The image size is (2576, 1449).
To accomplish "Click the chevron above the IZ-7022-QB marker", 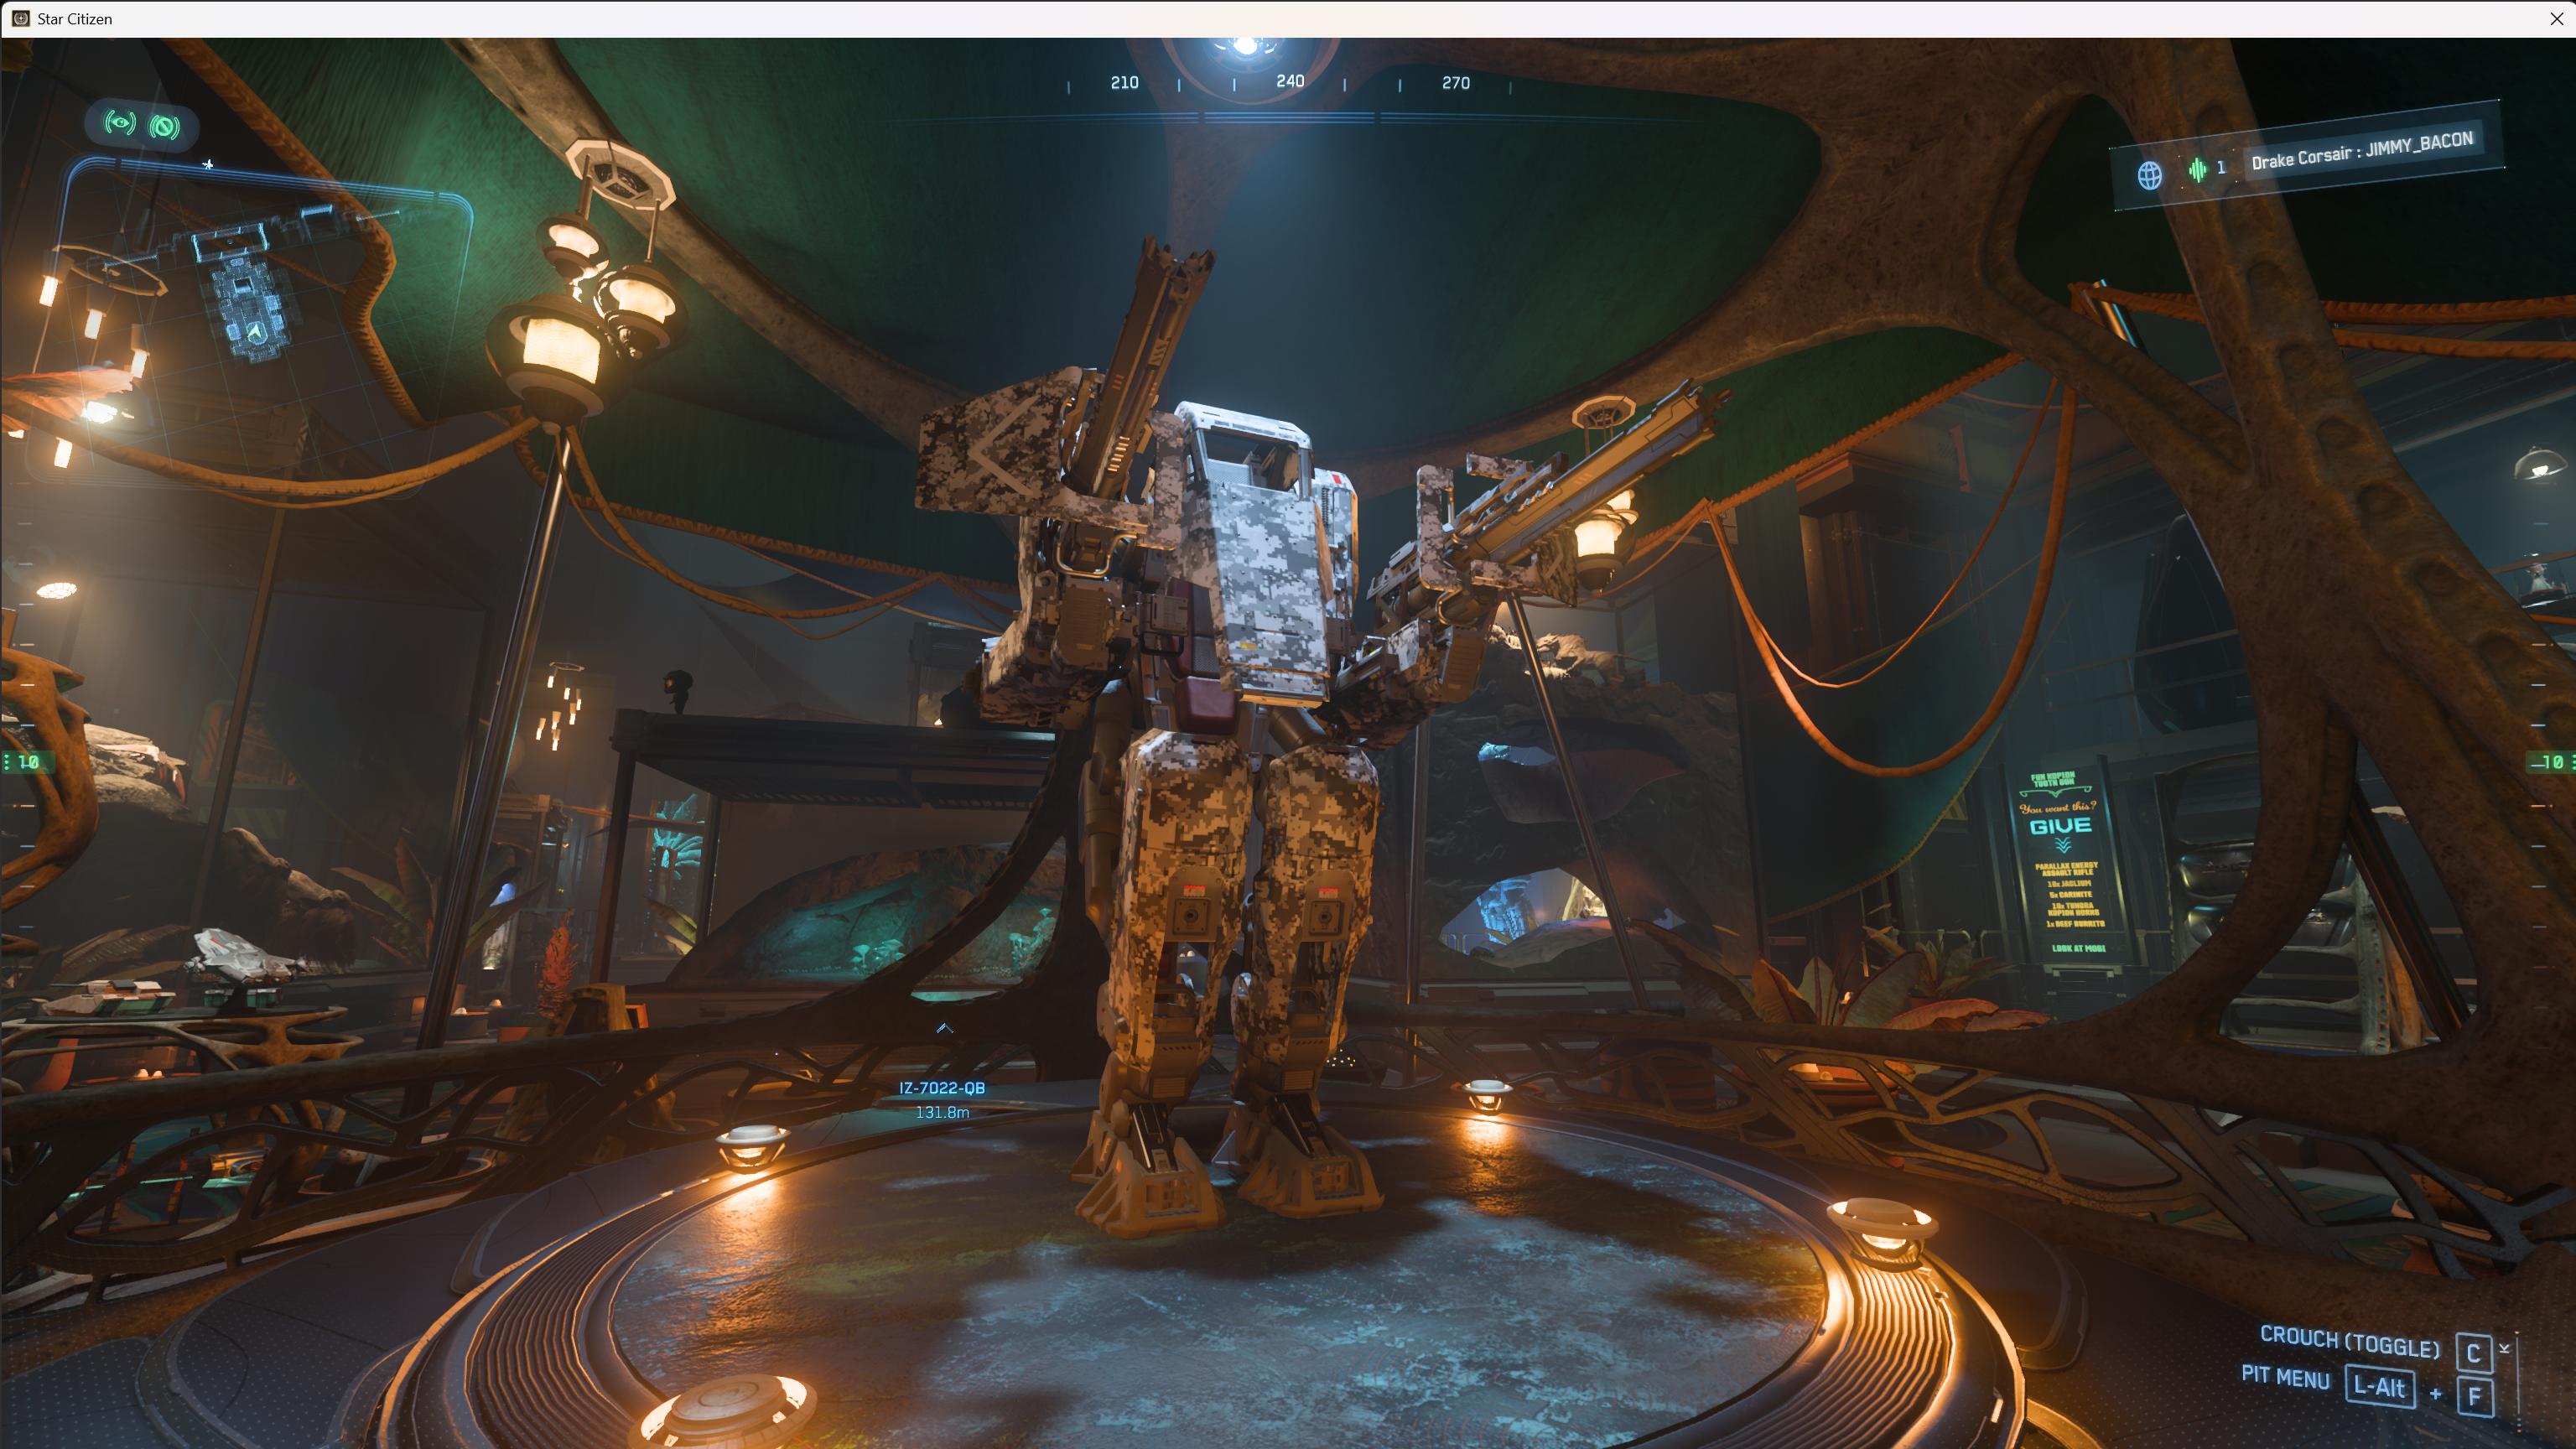I will (x=944, y=1028).
